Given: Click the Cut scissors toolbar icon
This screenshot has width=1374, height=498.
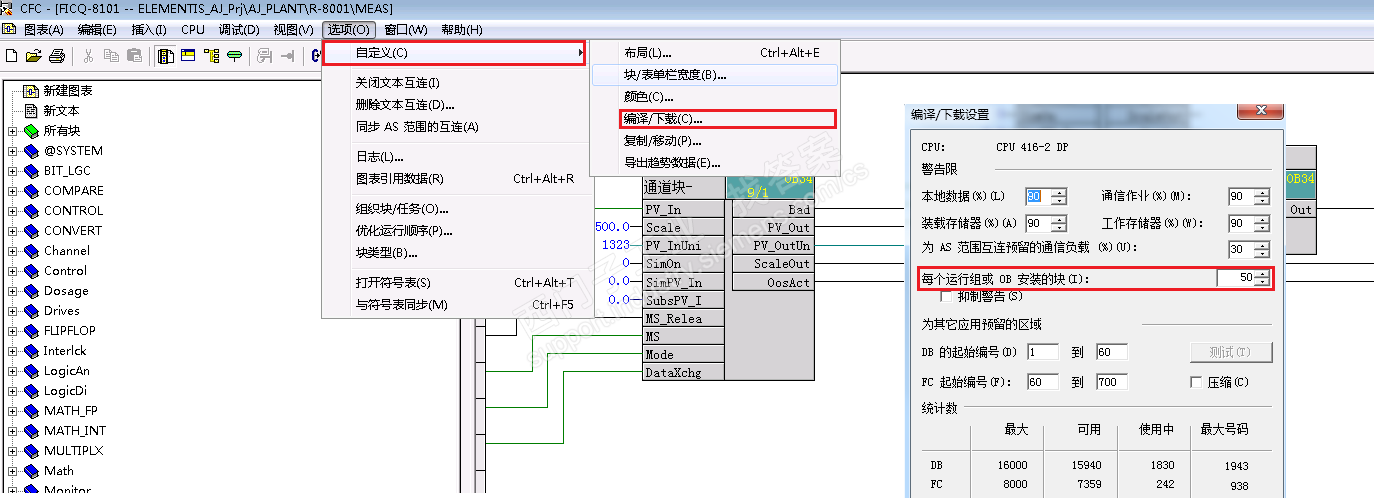Looking at the screenshot, I should (x=88, y=56).
